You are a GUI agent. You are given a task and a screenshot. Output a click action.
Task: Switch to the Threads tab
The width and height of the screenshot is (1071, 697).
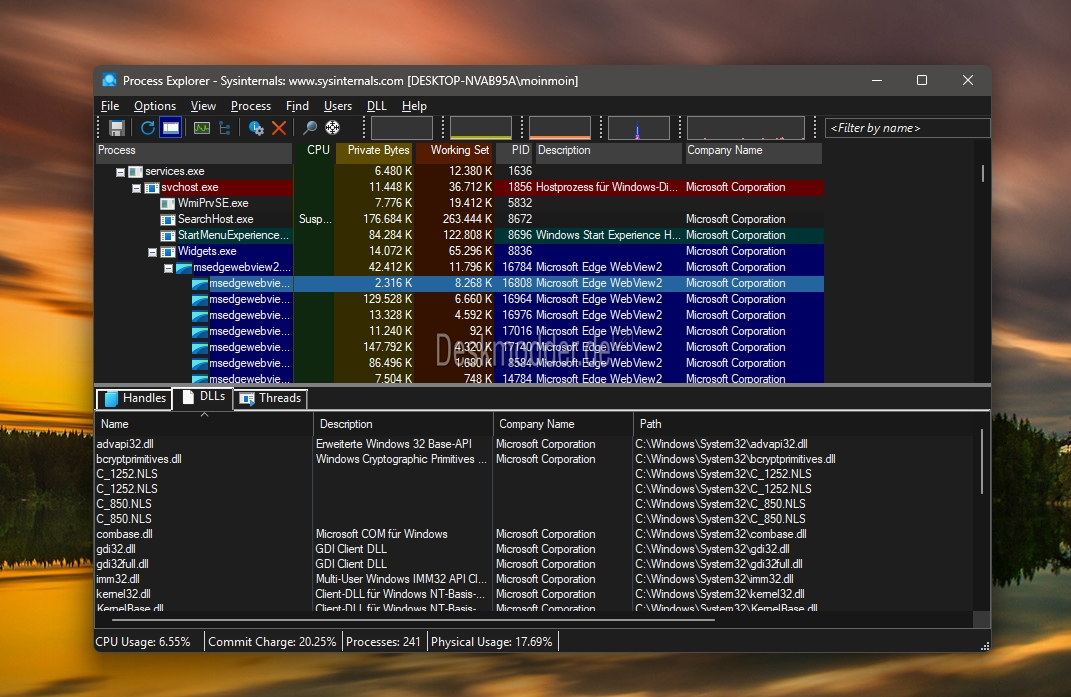(270, 398)
